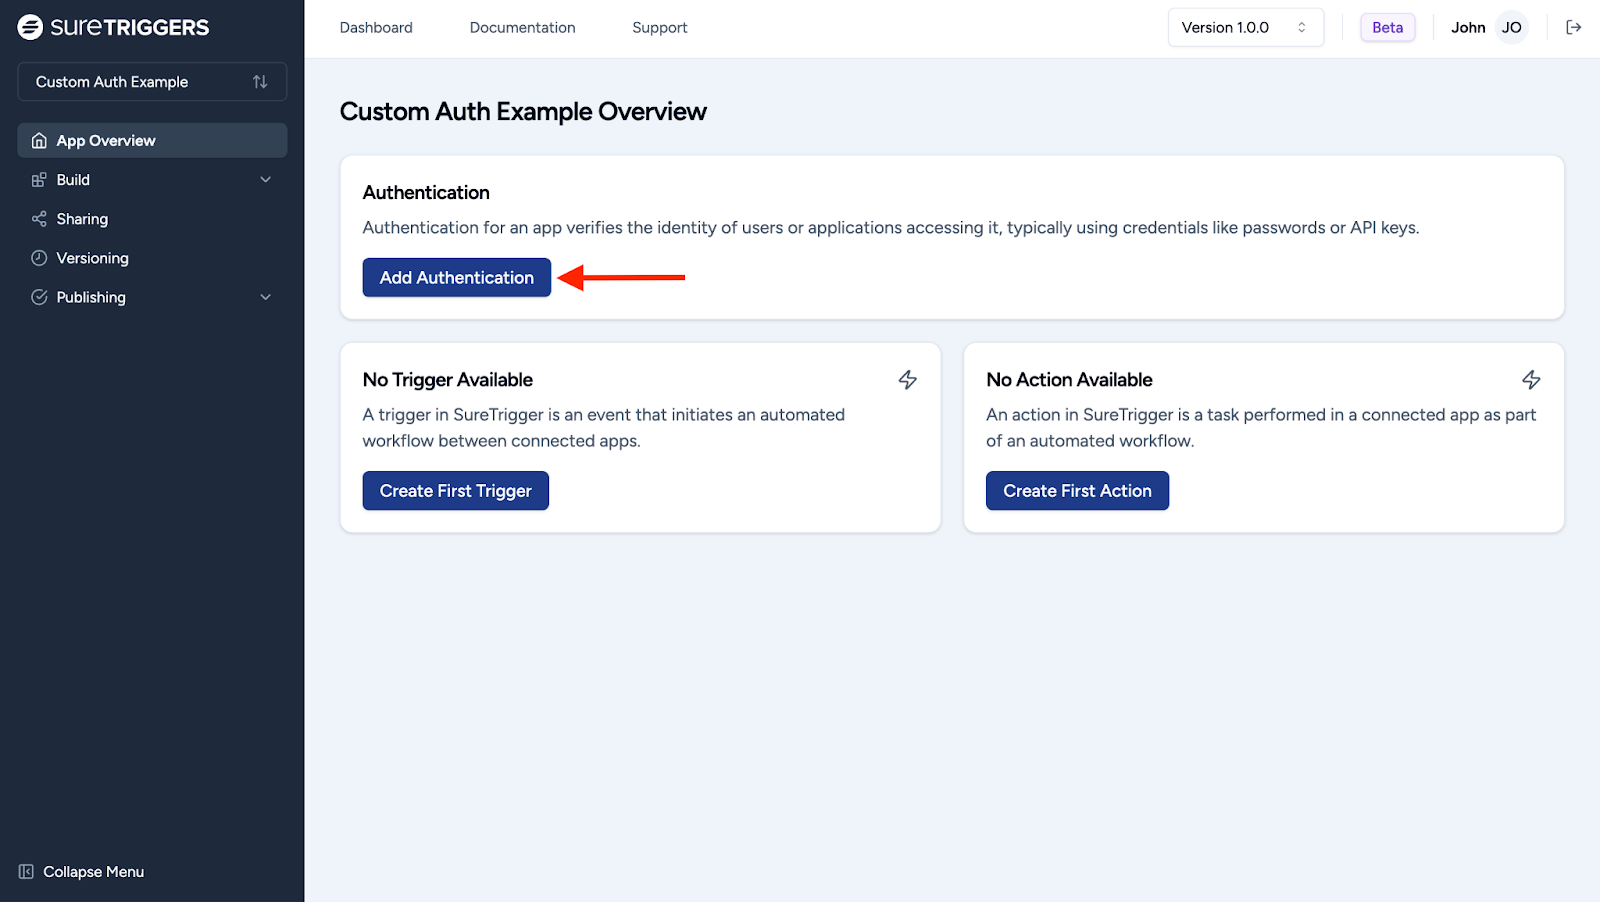Click the Sharing icon in sidebar
The image size is (1600, 902).
[x=39, y=219]
